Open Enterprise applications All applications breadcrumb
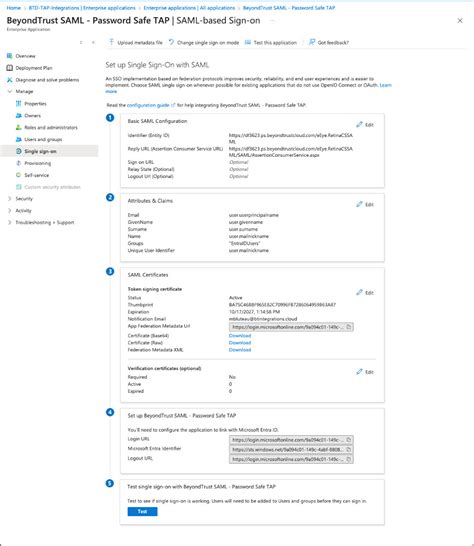Screen dimensions: 474x546 189,8
